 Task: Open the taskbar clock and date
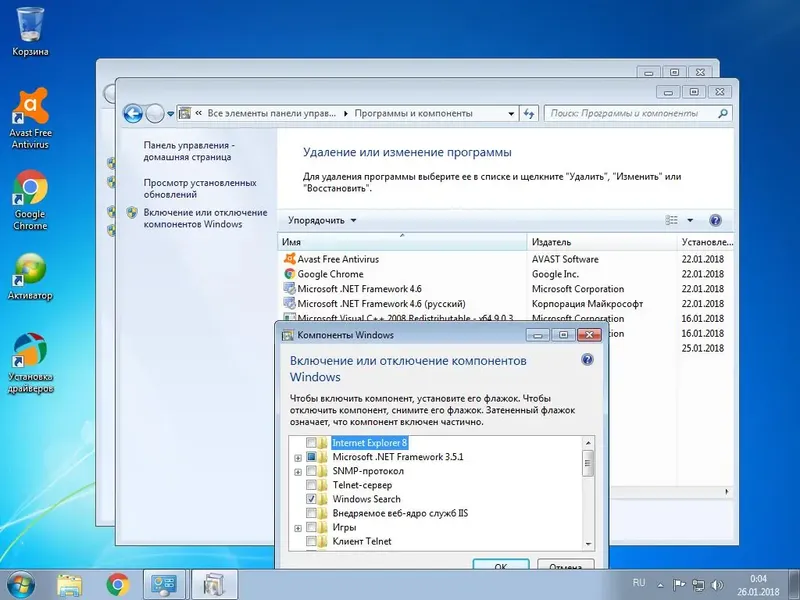pyautogui.click(x=758, y=585)
